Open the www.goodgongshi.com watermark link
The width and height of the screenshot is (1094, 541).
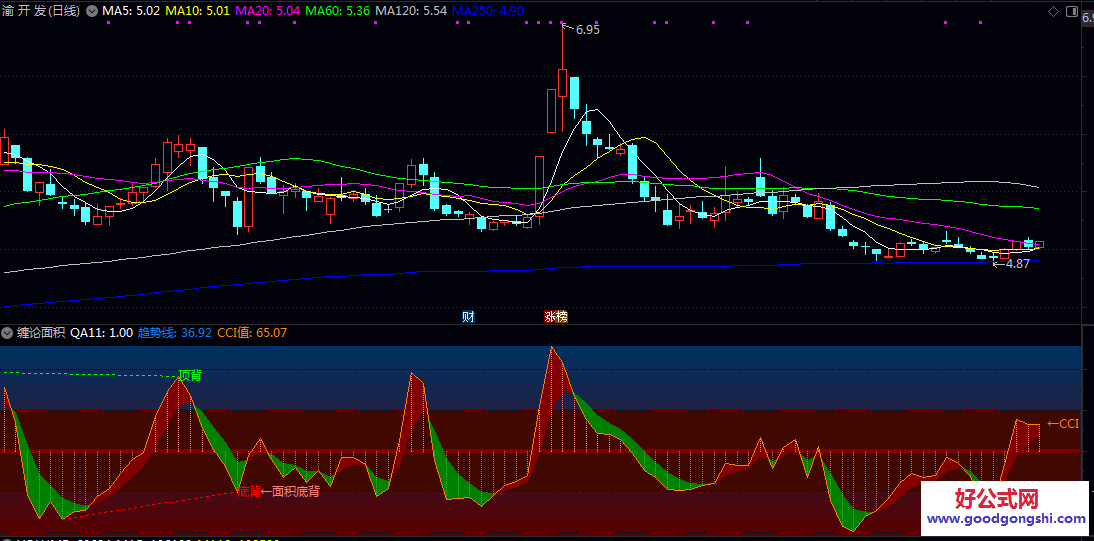(x=1005, y=519)
